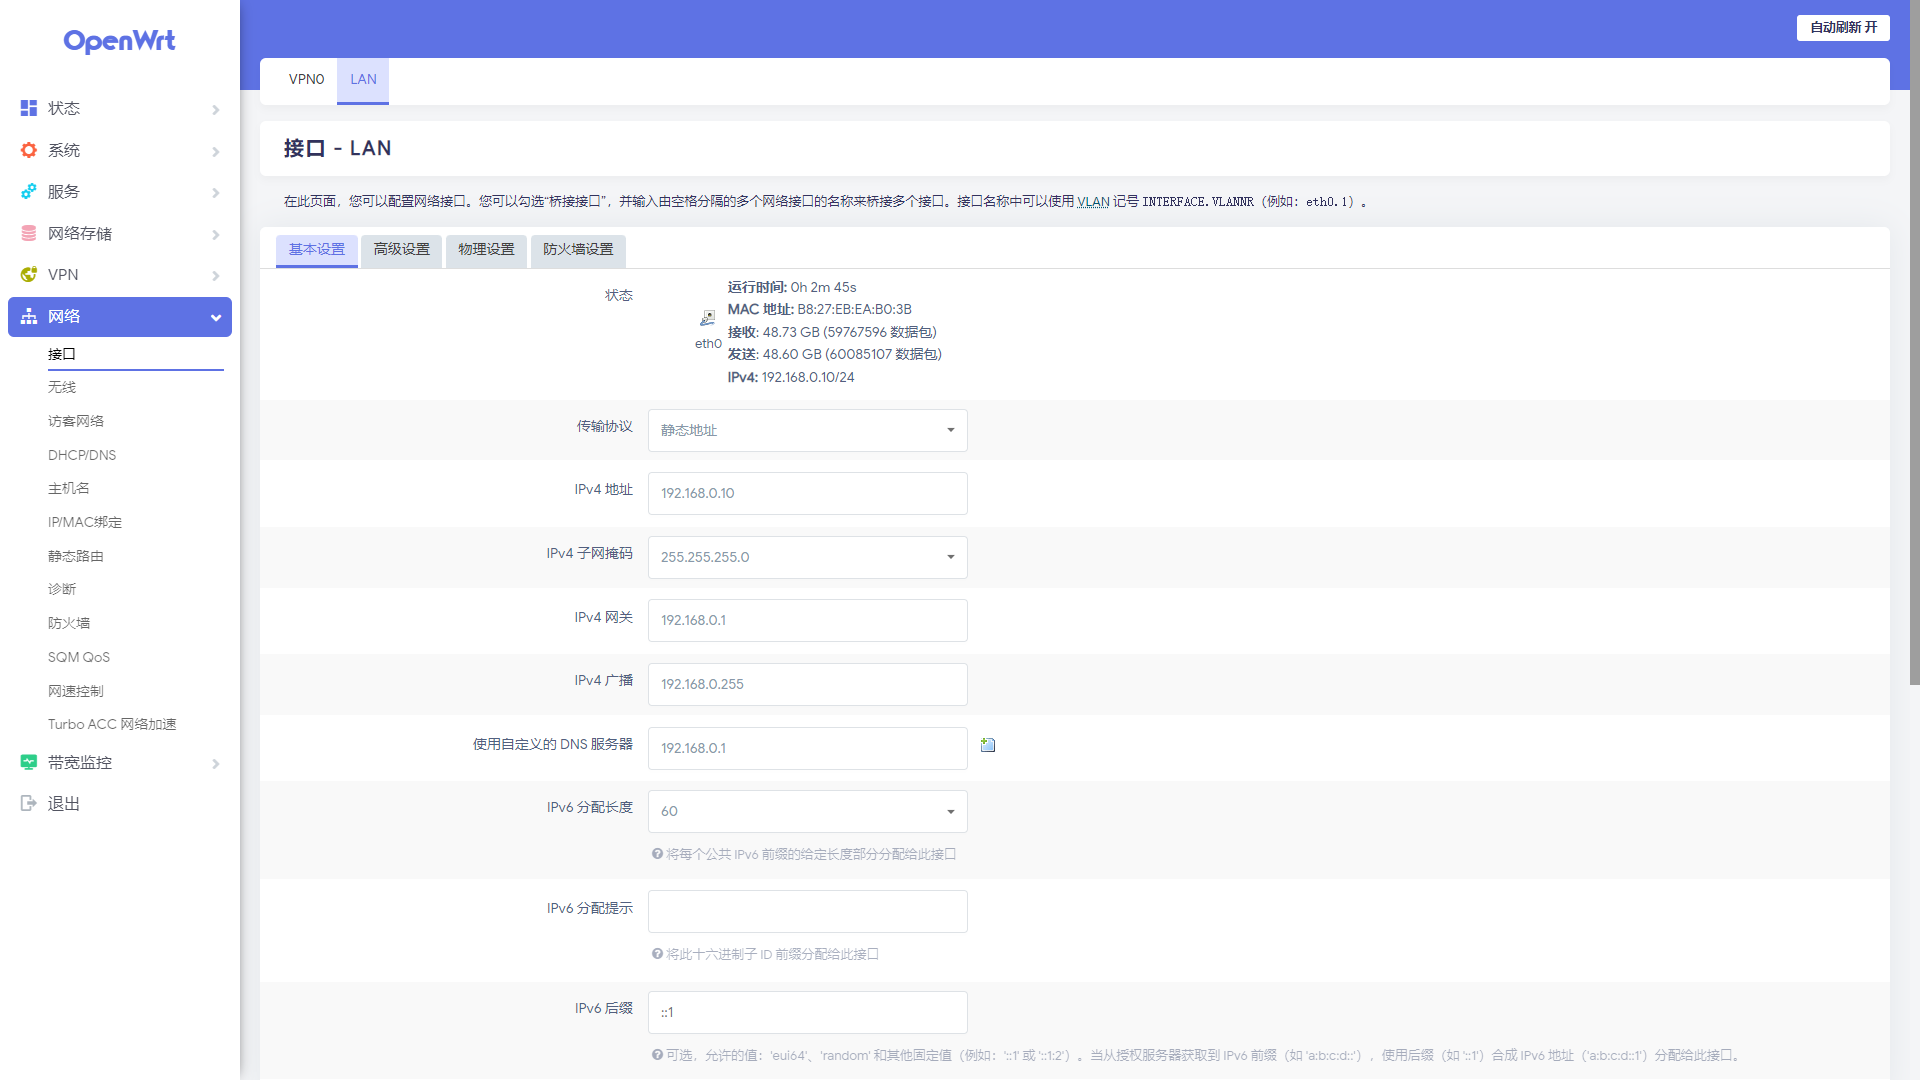Focus the IPv4 网关 gateway field
This screenshot has width=1920, height=1080.
point(807,620)
